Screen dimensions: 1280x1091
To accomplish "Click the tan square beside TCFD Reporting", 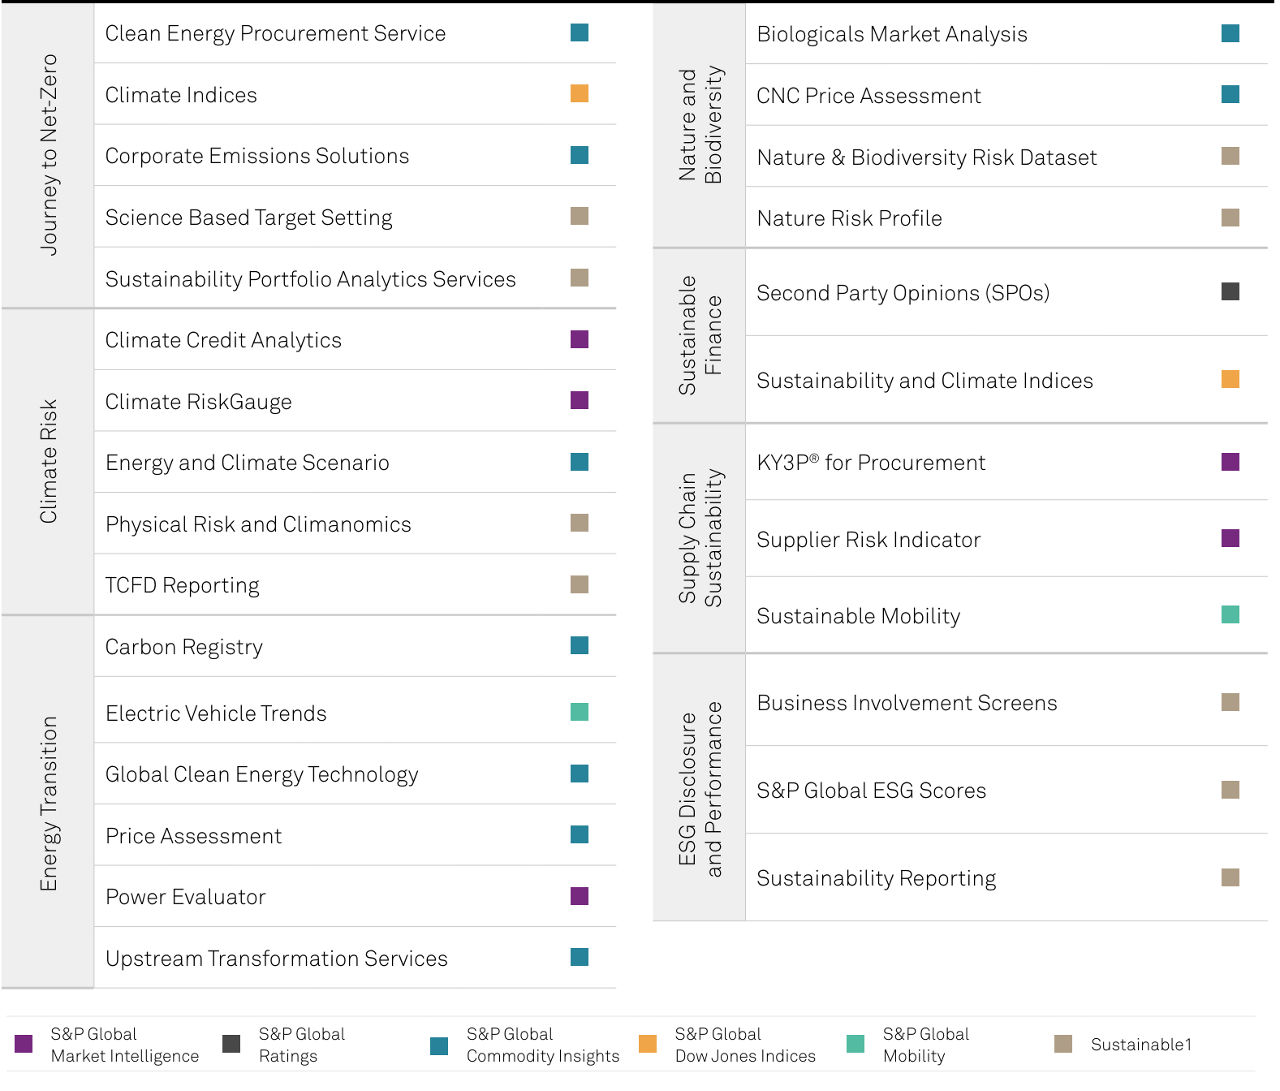I will click(579, 584).
